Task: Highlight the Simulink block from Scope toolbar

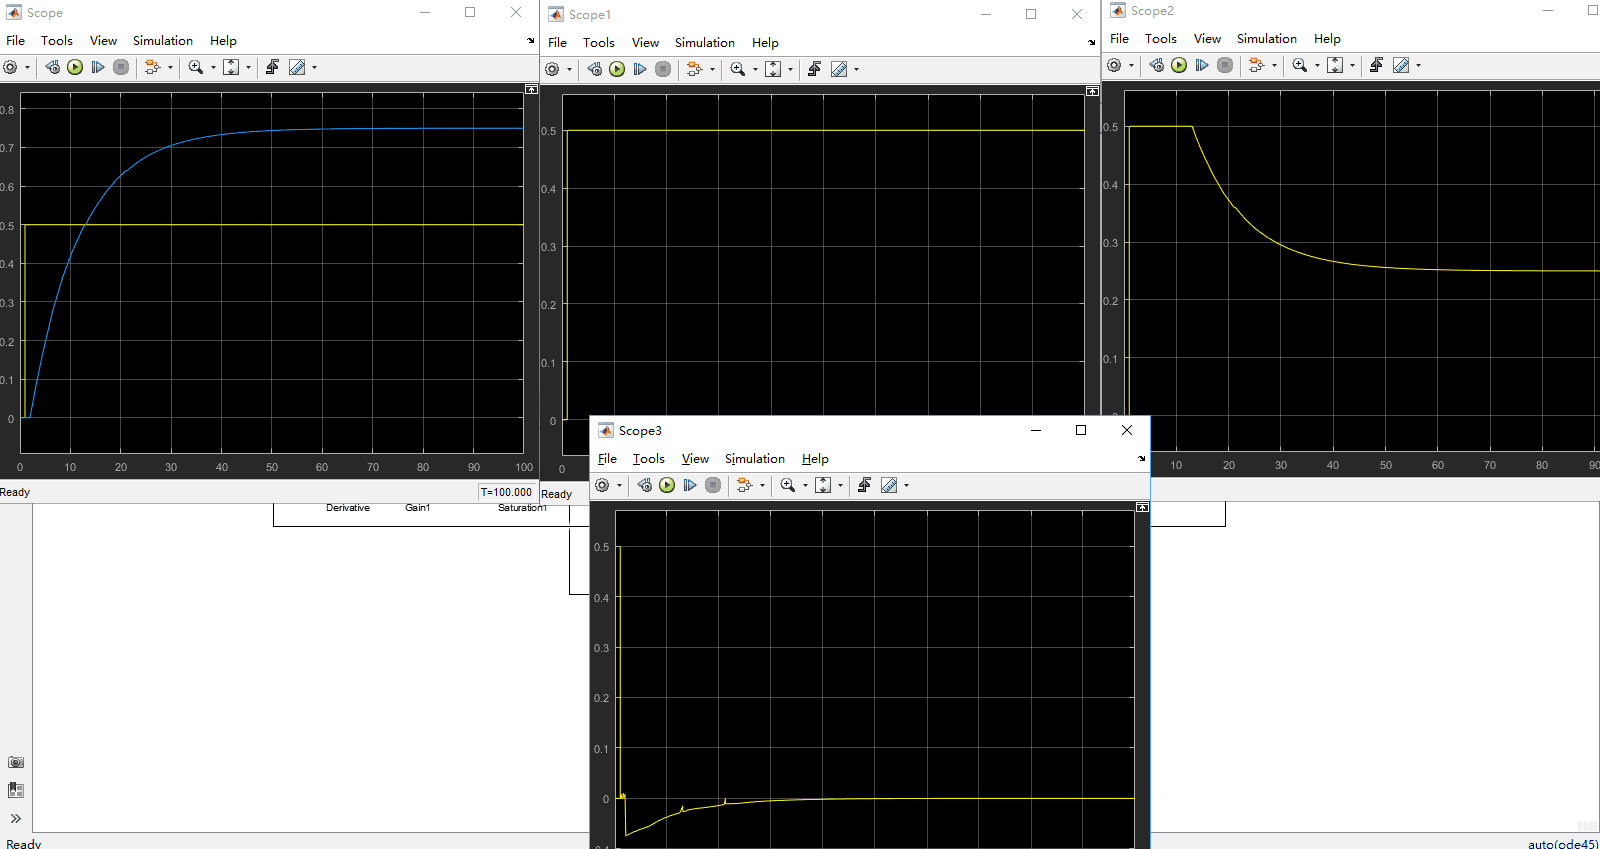Action: click(152, 67)
